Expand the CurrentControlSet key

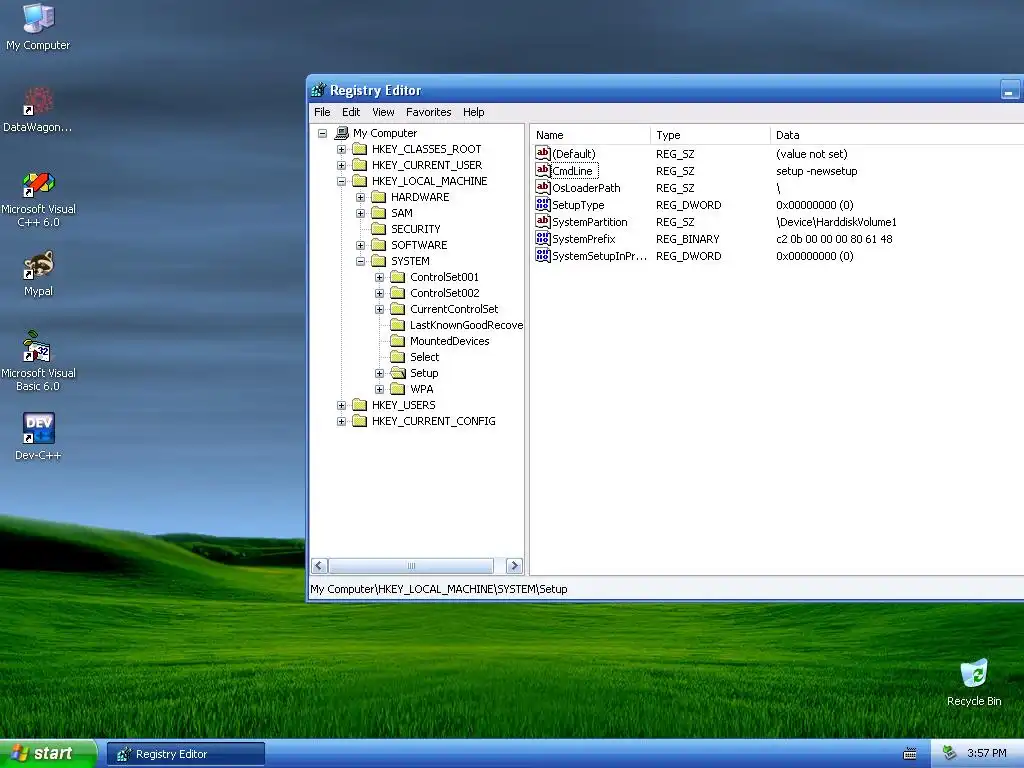click(x=379, y=310)
